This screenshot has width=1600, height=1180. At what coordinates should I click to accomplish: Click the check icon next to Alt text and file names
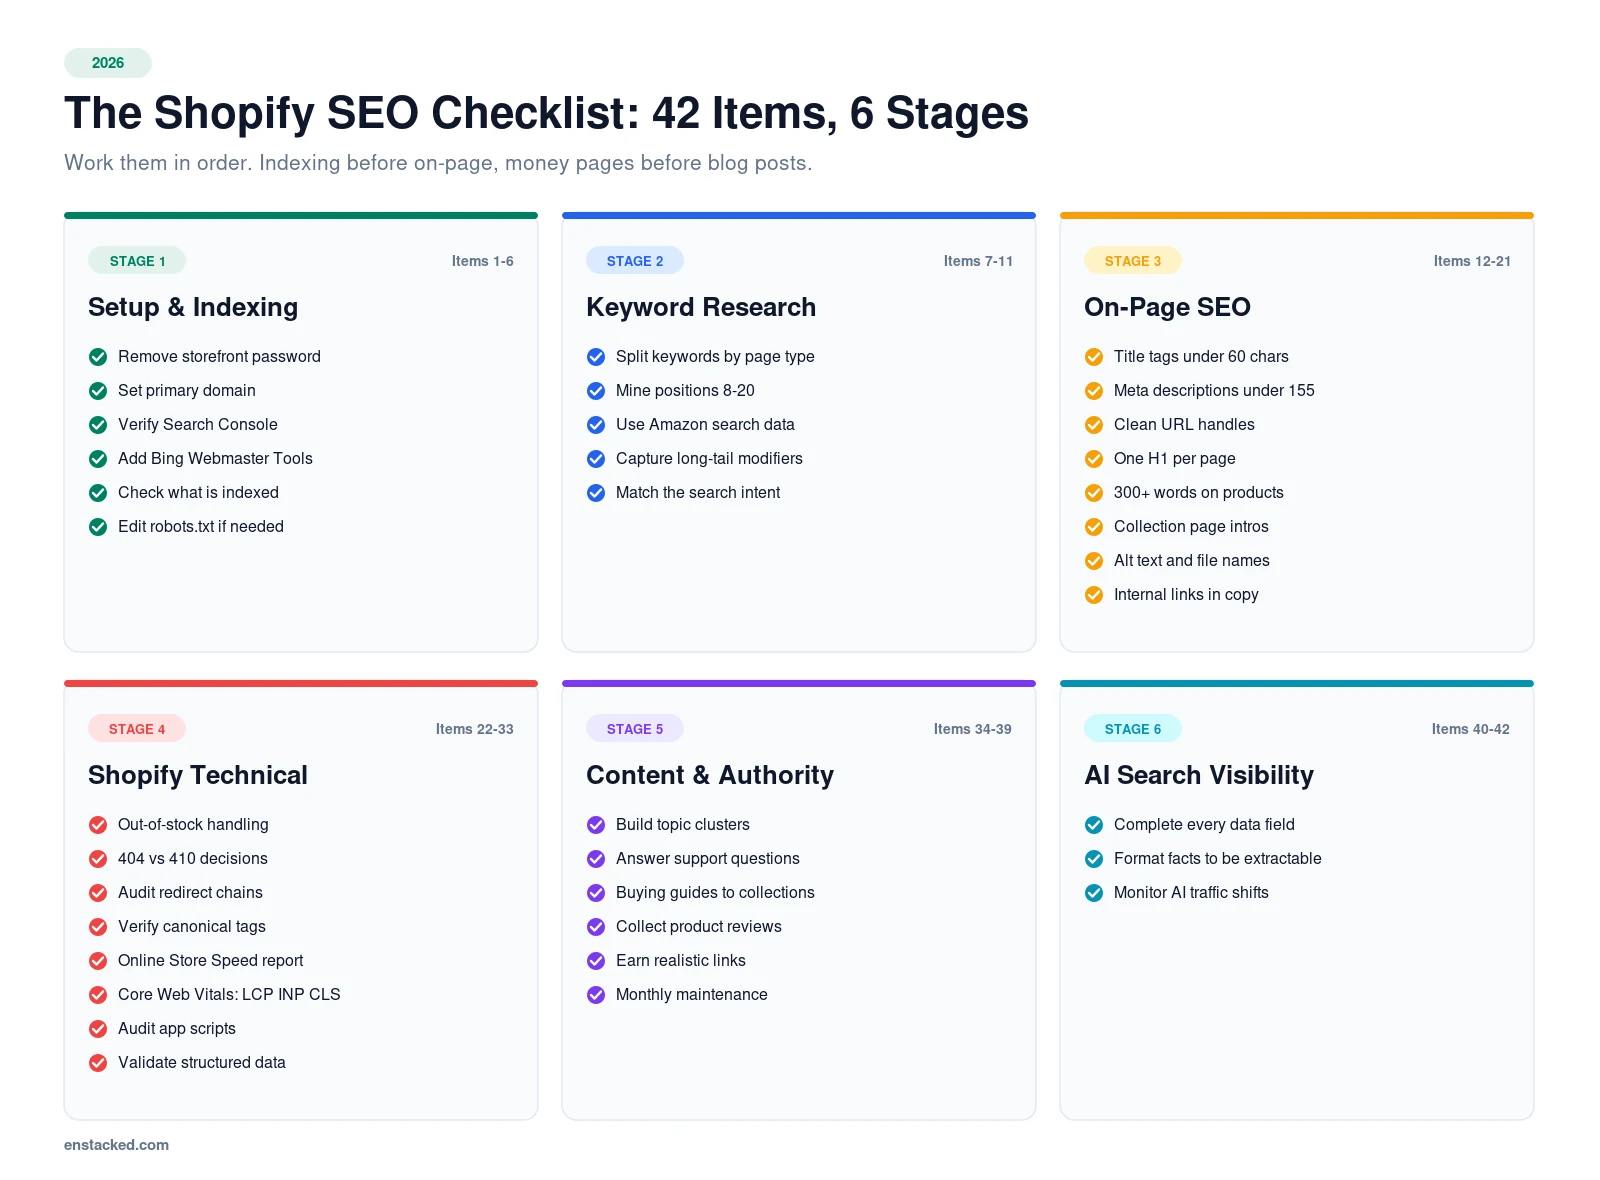point(1094,561)
